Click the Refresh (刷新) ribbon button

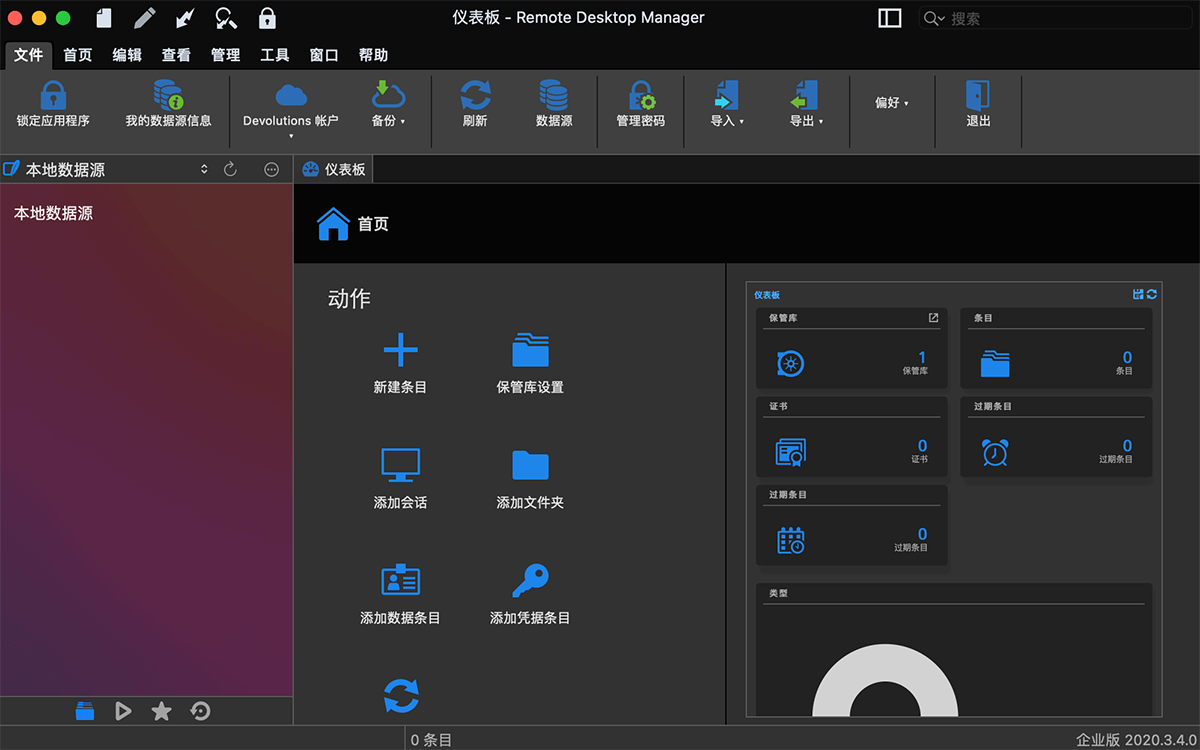point(475,104)
